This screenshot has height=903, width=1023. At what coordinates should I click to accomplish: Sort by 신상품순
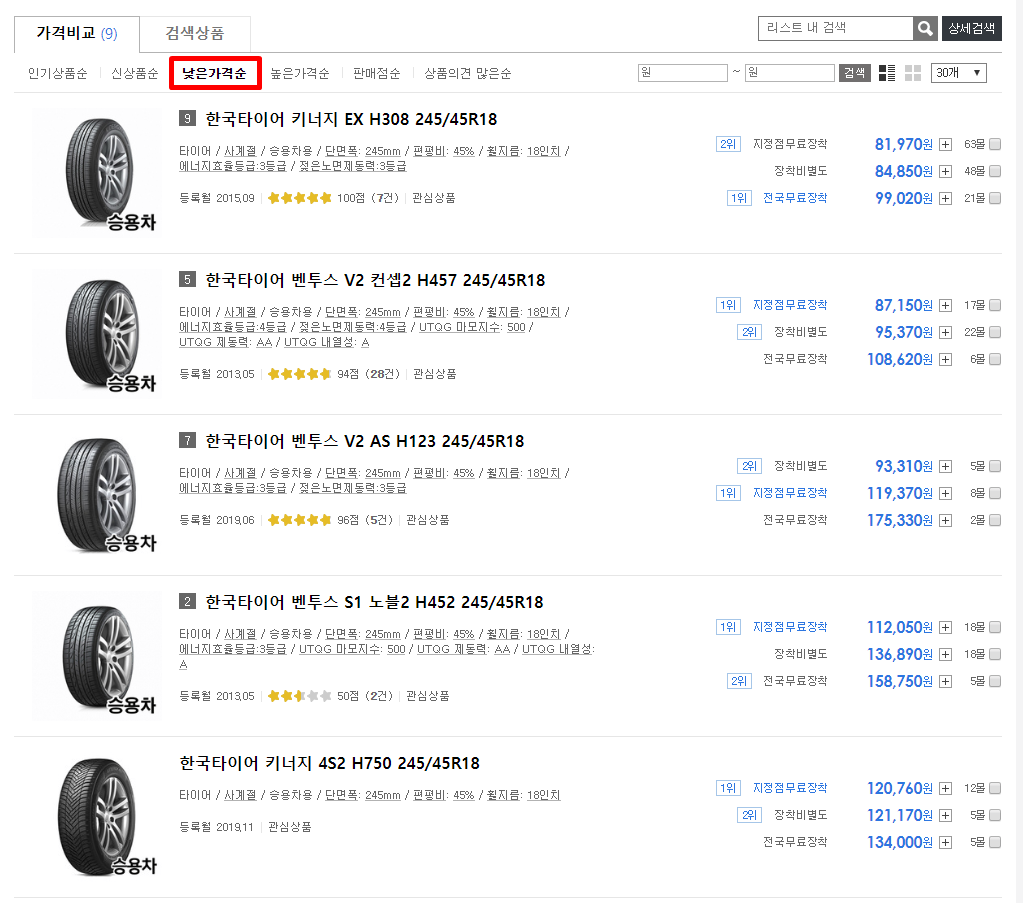coord(134,73)
